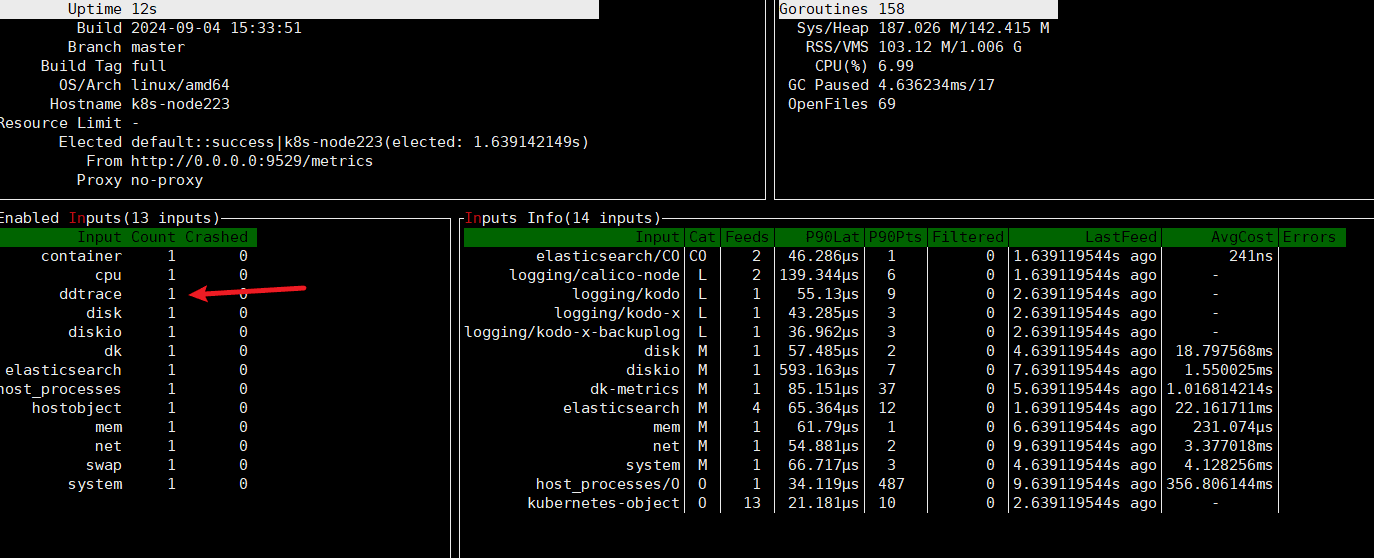Select the logging/calico-node row
This screenshot has width=1374, height=558.
(595, 275)
